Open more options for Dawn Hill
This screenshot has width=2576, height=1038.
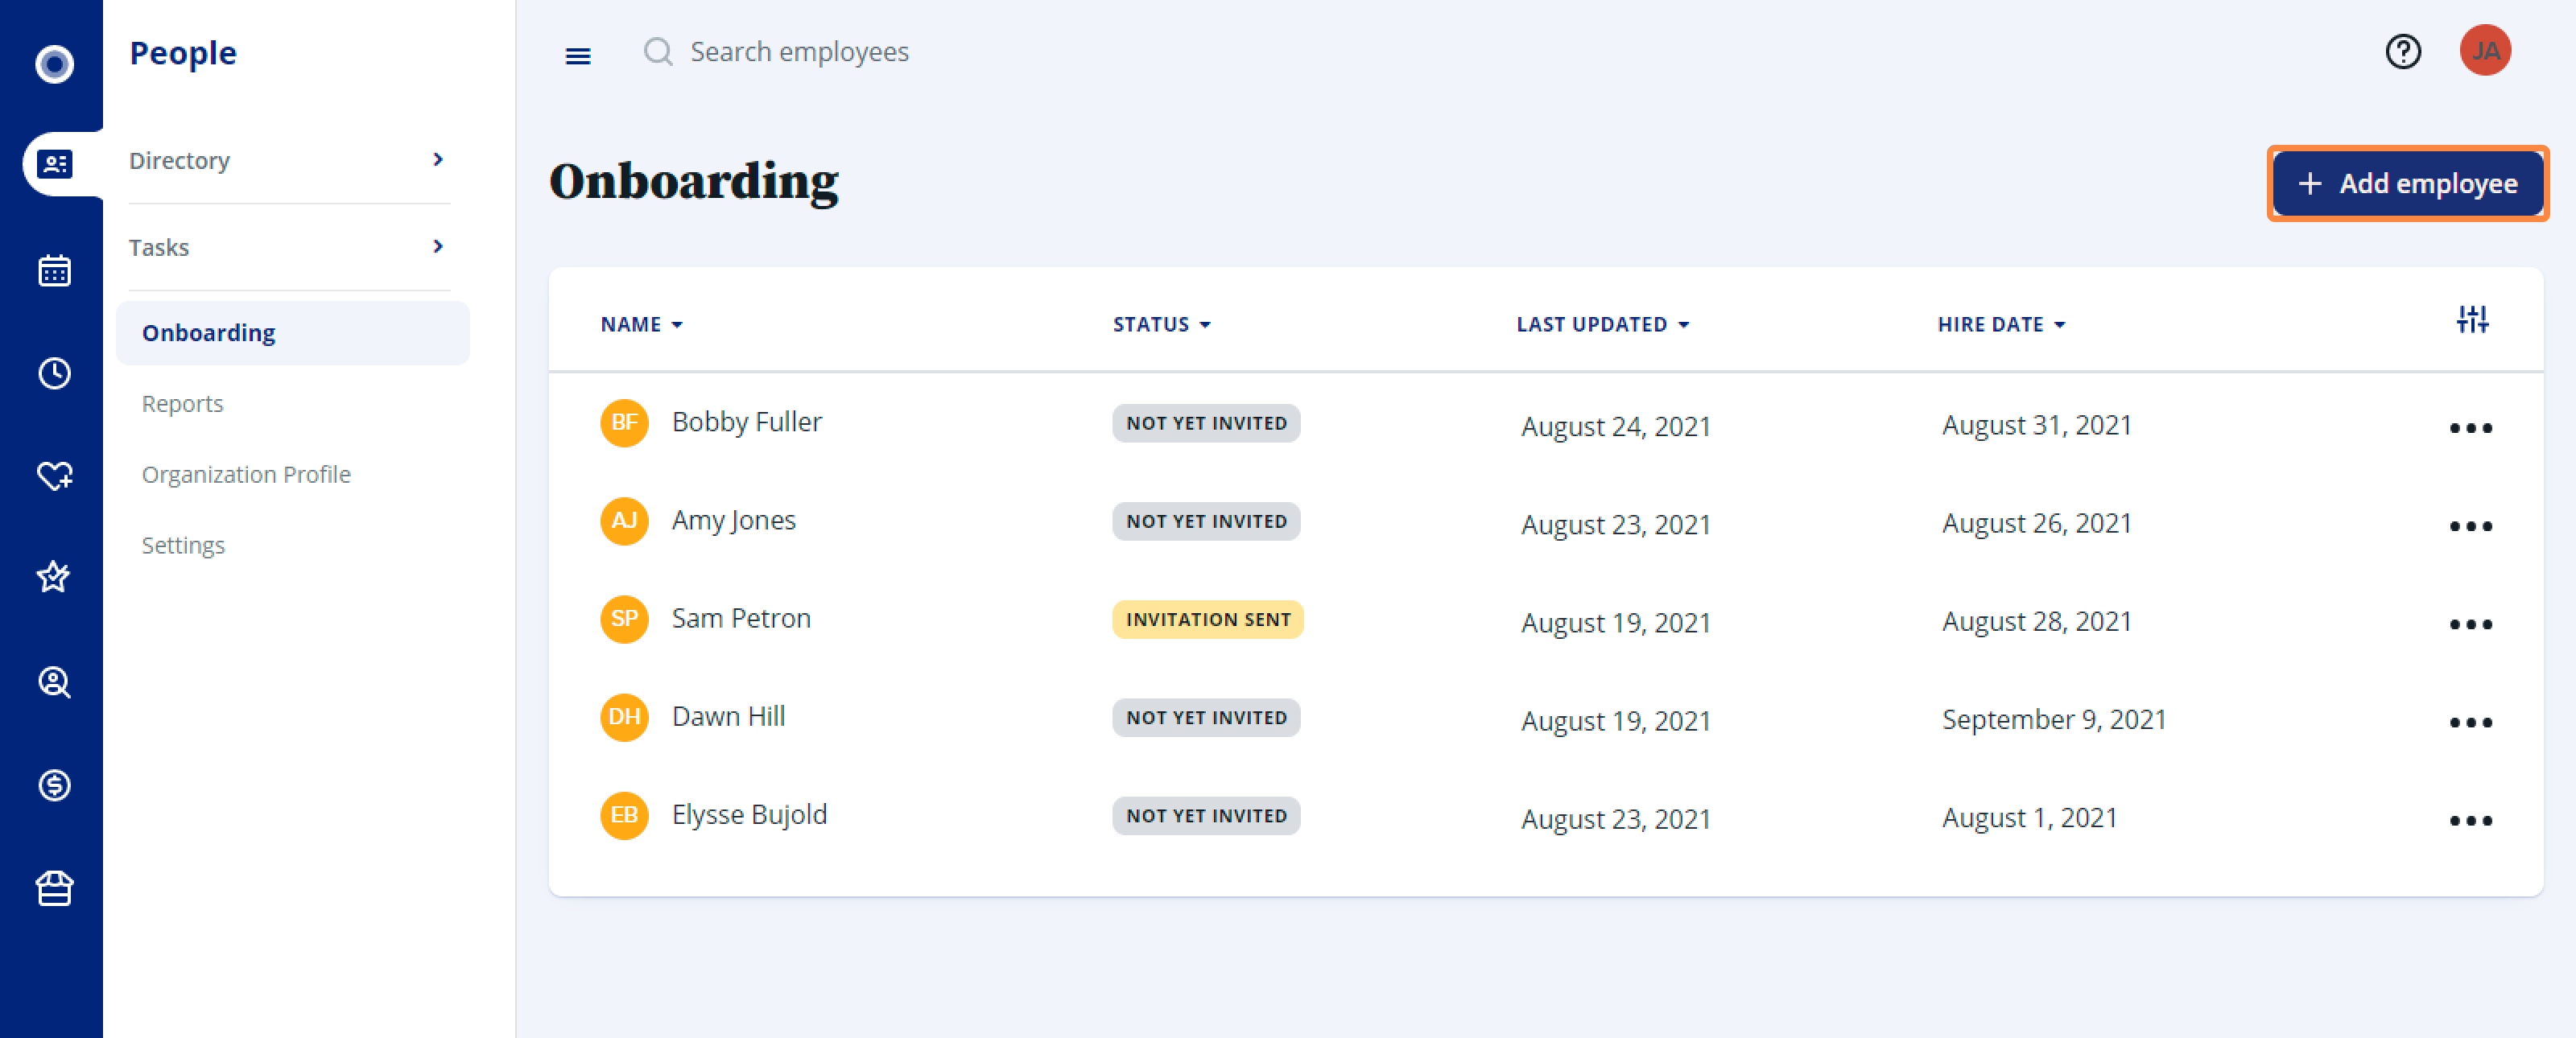[2470, 722]
